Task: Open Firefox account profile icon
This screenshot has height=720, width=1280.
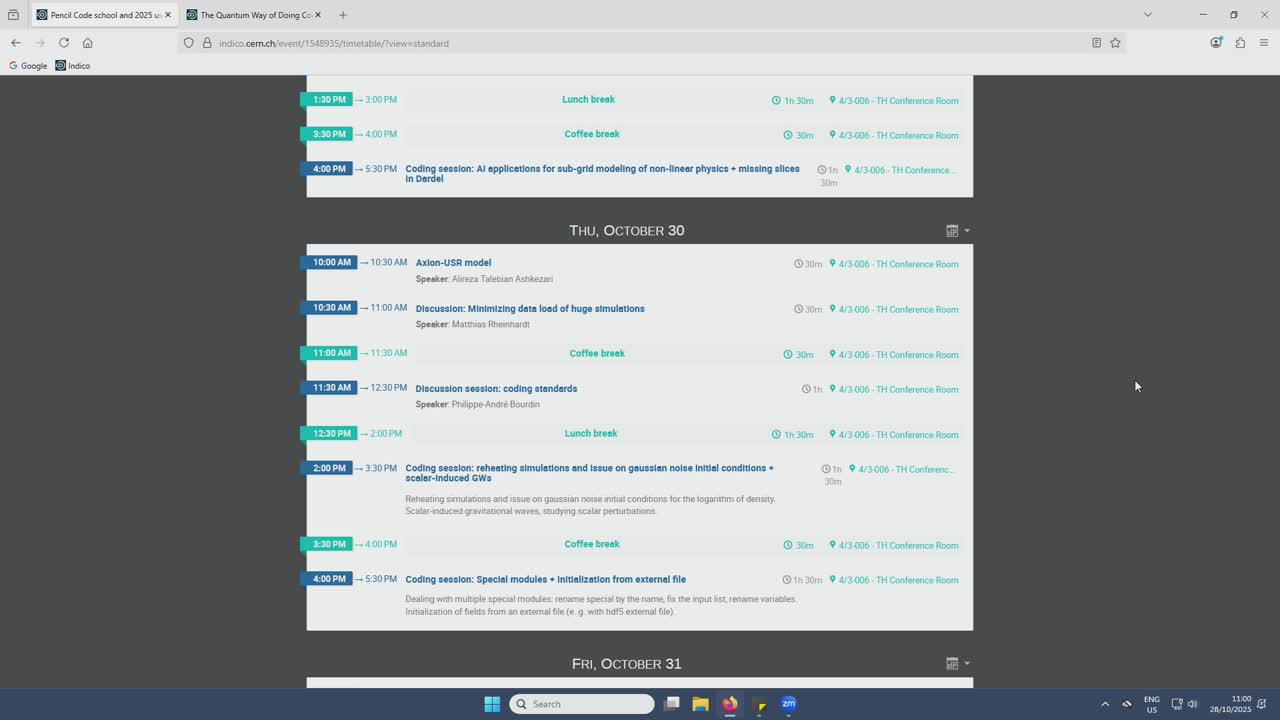Action: point(1216,43)
